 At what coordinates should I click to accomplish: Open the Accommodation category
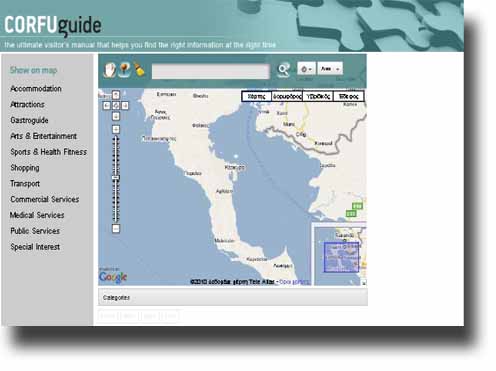click(36, 89)
